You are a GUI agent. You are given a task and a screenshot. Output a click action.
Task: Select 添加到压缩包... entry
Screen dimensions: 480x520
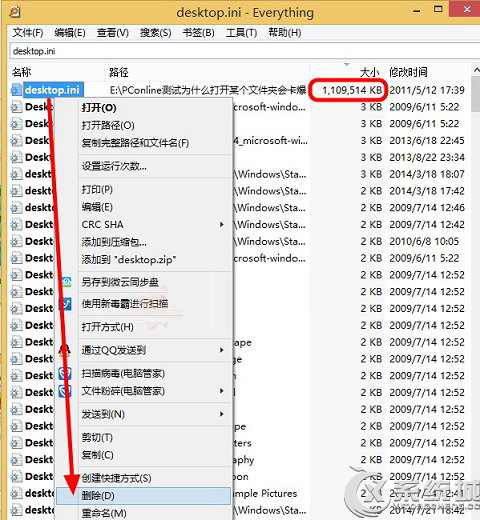coord(114,242)
